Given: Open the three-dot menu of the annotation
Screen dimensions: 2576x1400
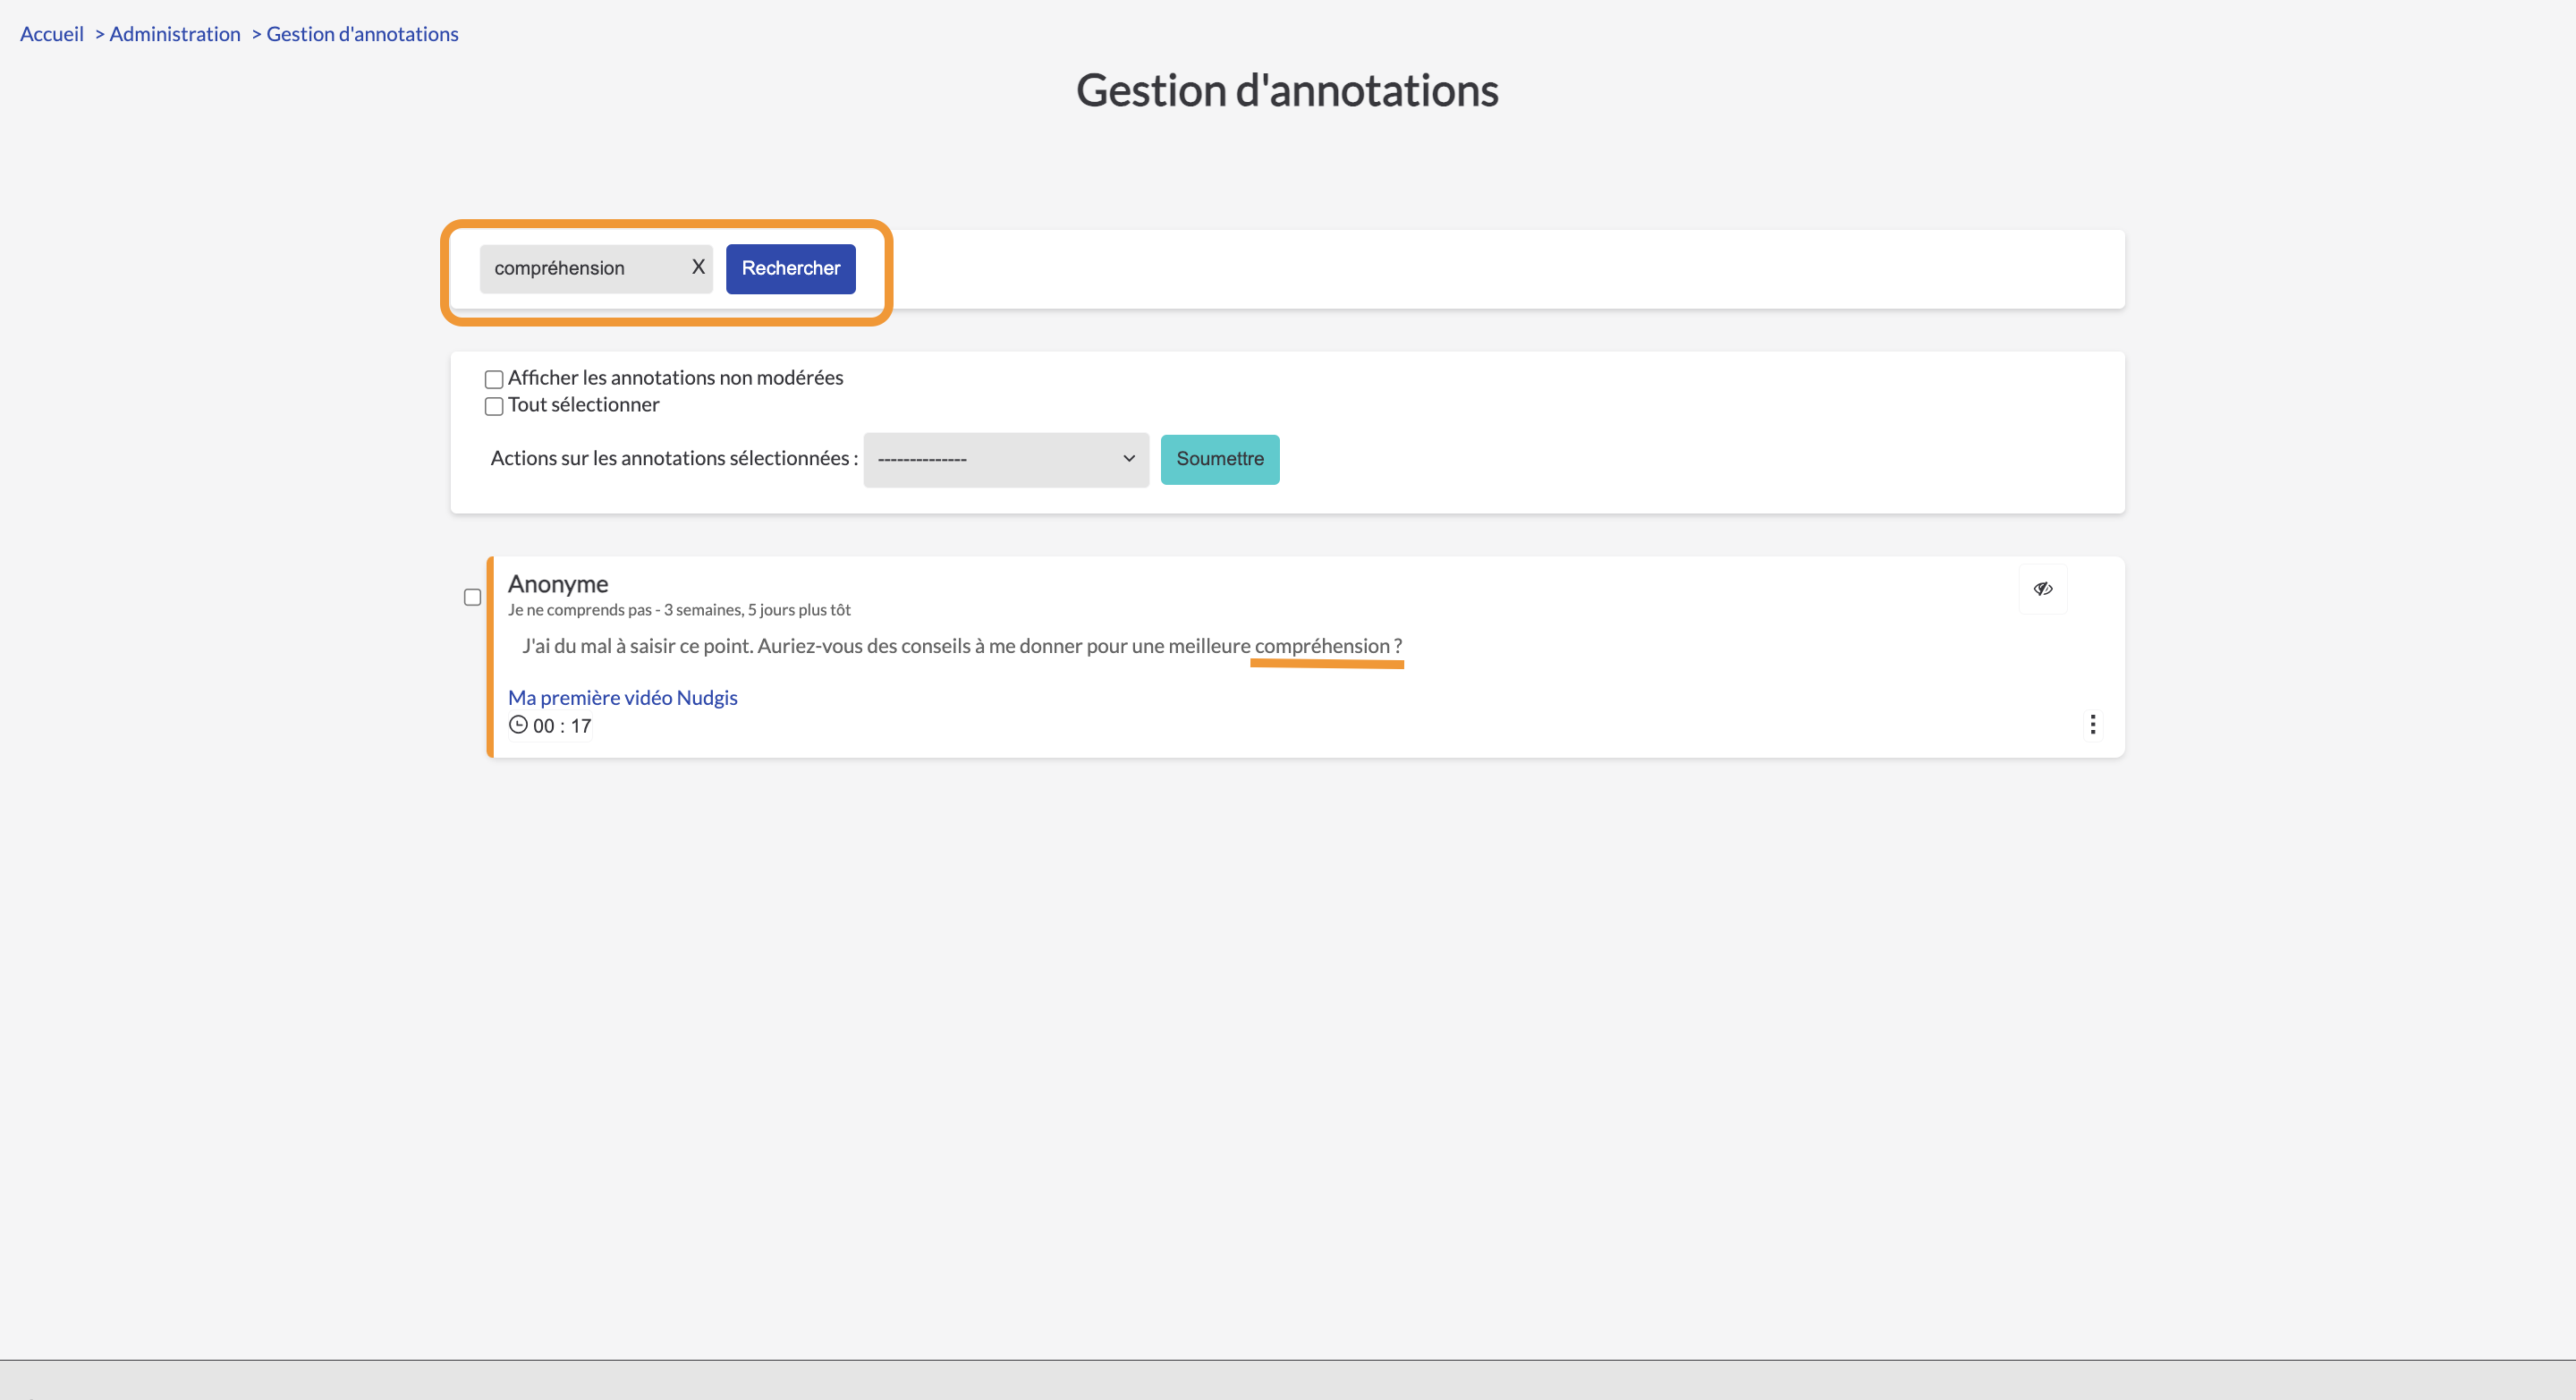Looking at the screenshot, I should point(2092,724).
